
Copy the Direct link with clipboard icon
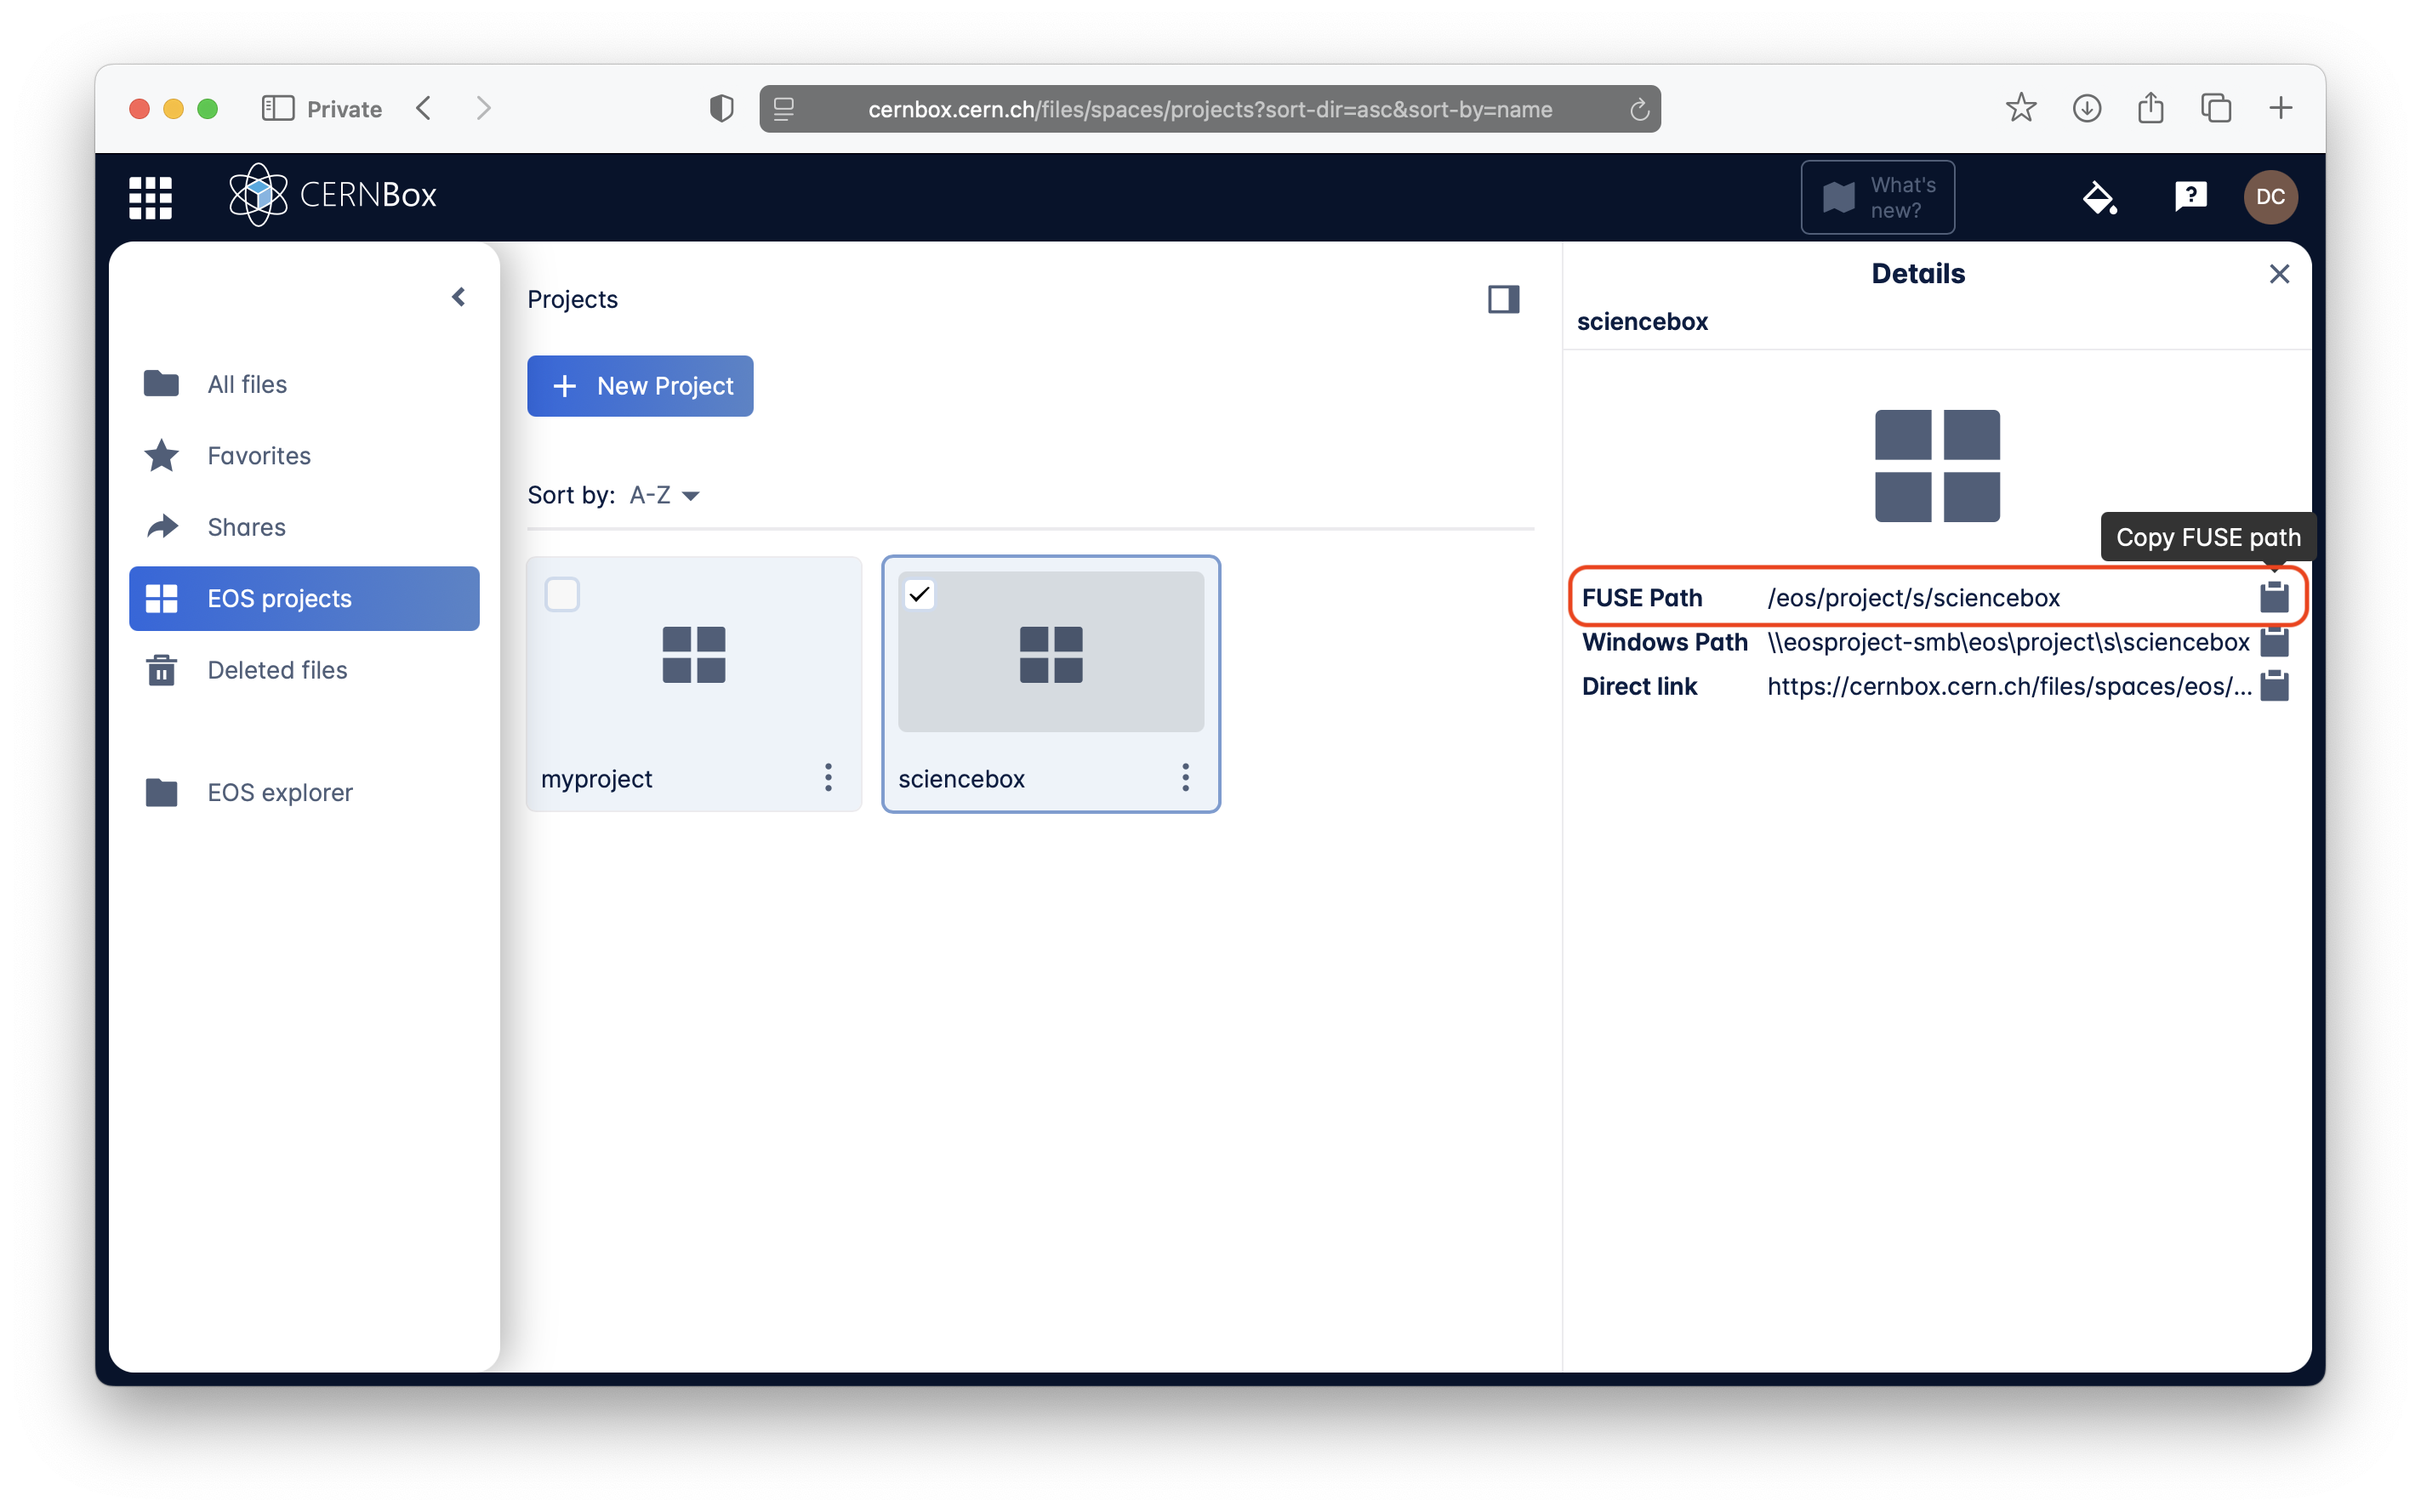point(2274,686)
